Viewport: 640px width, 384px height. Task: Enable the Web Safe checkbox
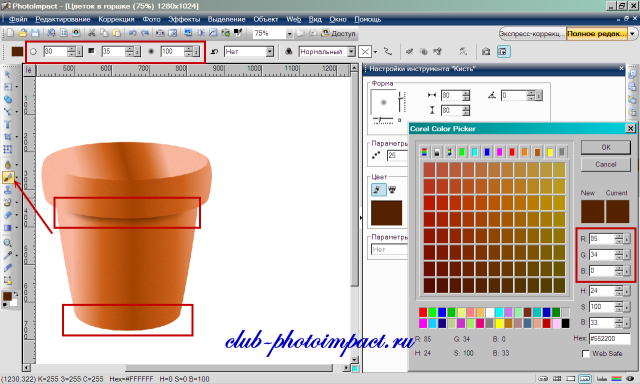pyautogui.click(x=585, y=354)
